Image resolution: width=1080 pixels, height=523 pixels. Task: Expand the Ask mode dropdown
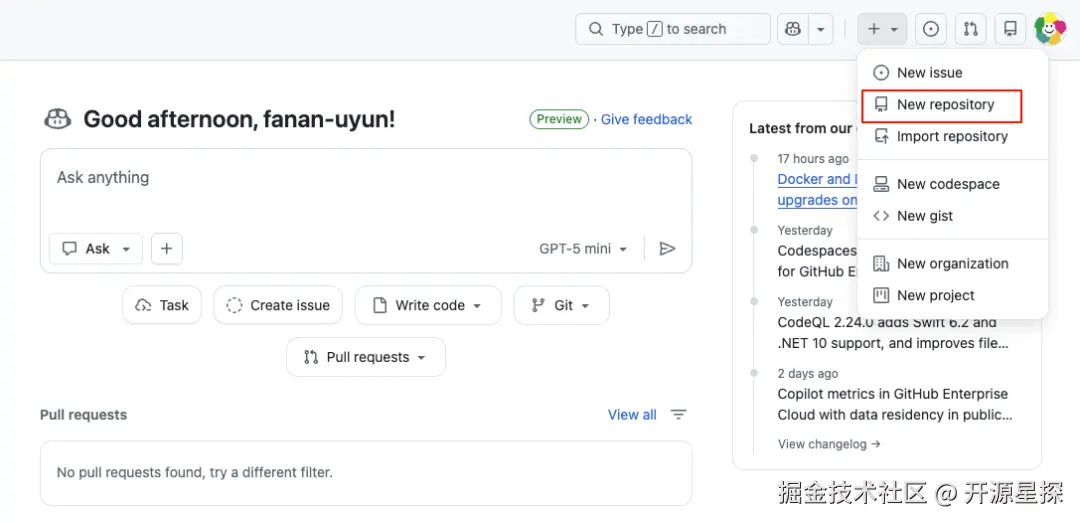coord(97,249)
